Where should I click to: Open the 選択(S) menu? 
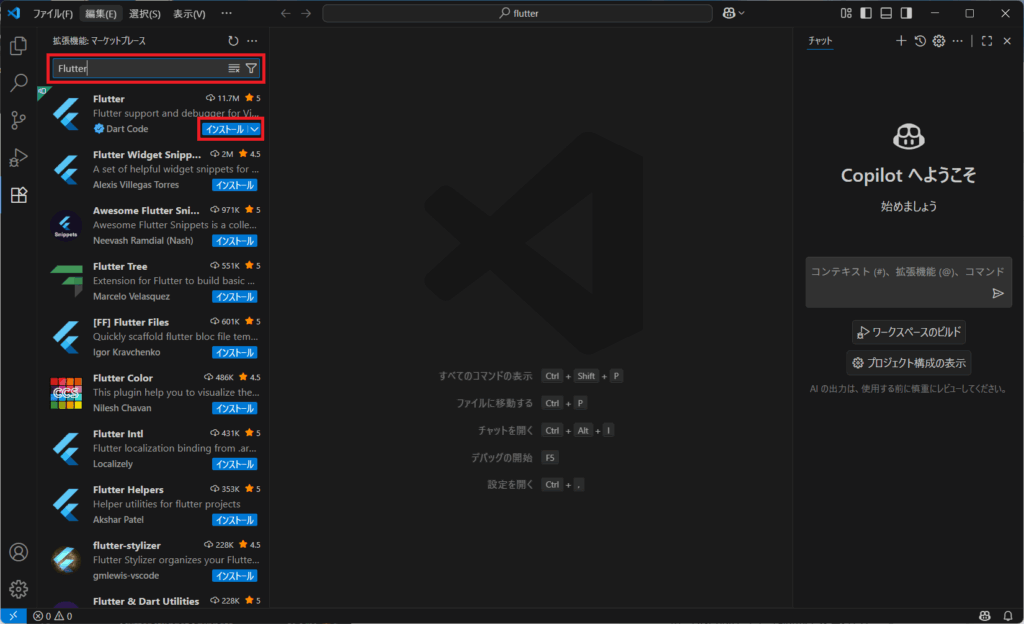145,14
